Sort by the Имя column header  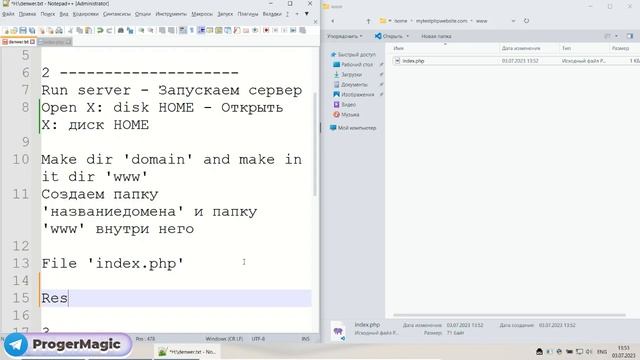(398, 48)
